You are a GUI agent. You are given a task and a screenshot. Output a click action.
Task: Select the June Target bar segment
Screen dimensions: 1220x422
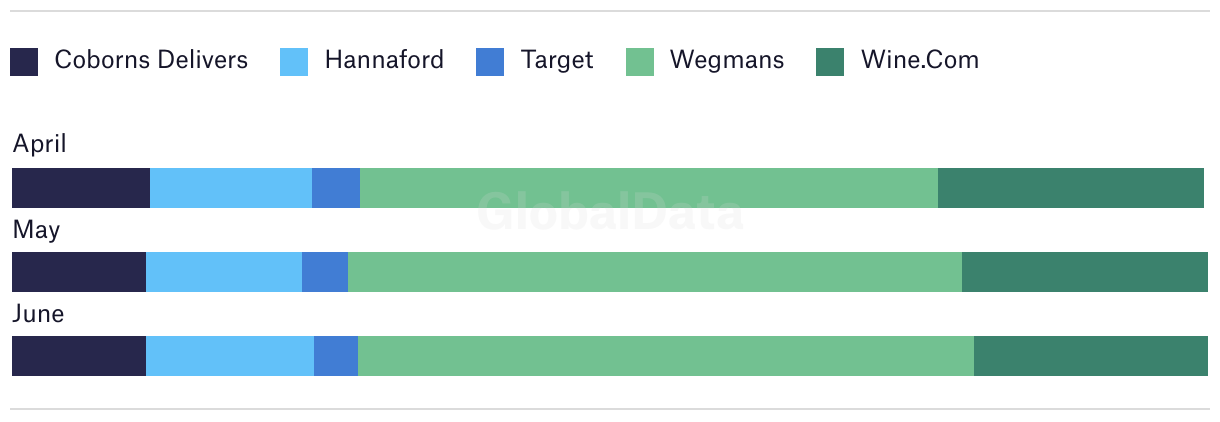pos(336,356)
